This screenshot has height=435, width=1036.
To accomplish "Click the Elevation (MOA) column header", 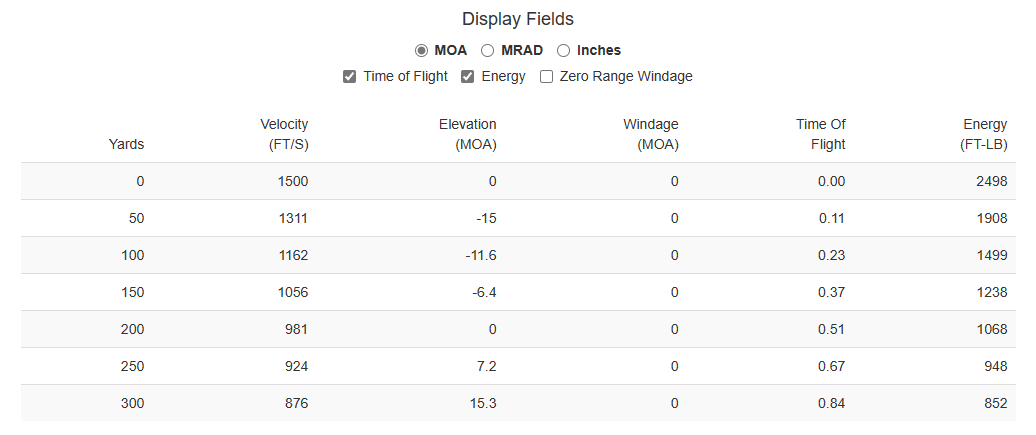I will [467, 134].
